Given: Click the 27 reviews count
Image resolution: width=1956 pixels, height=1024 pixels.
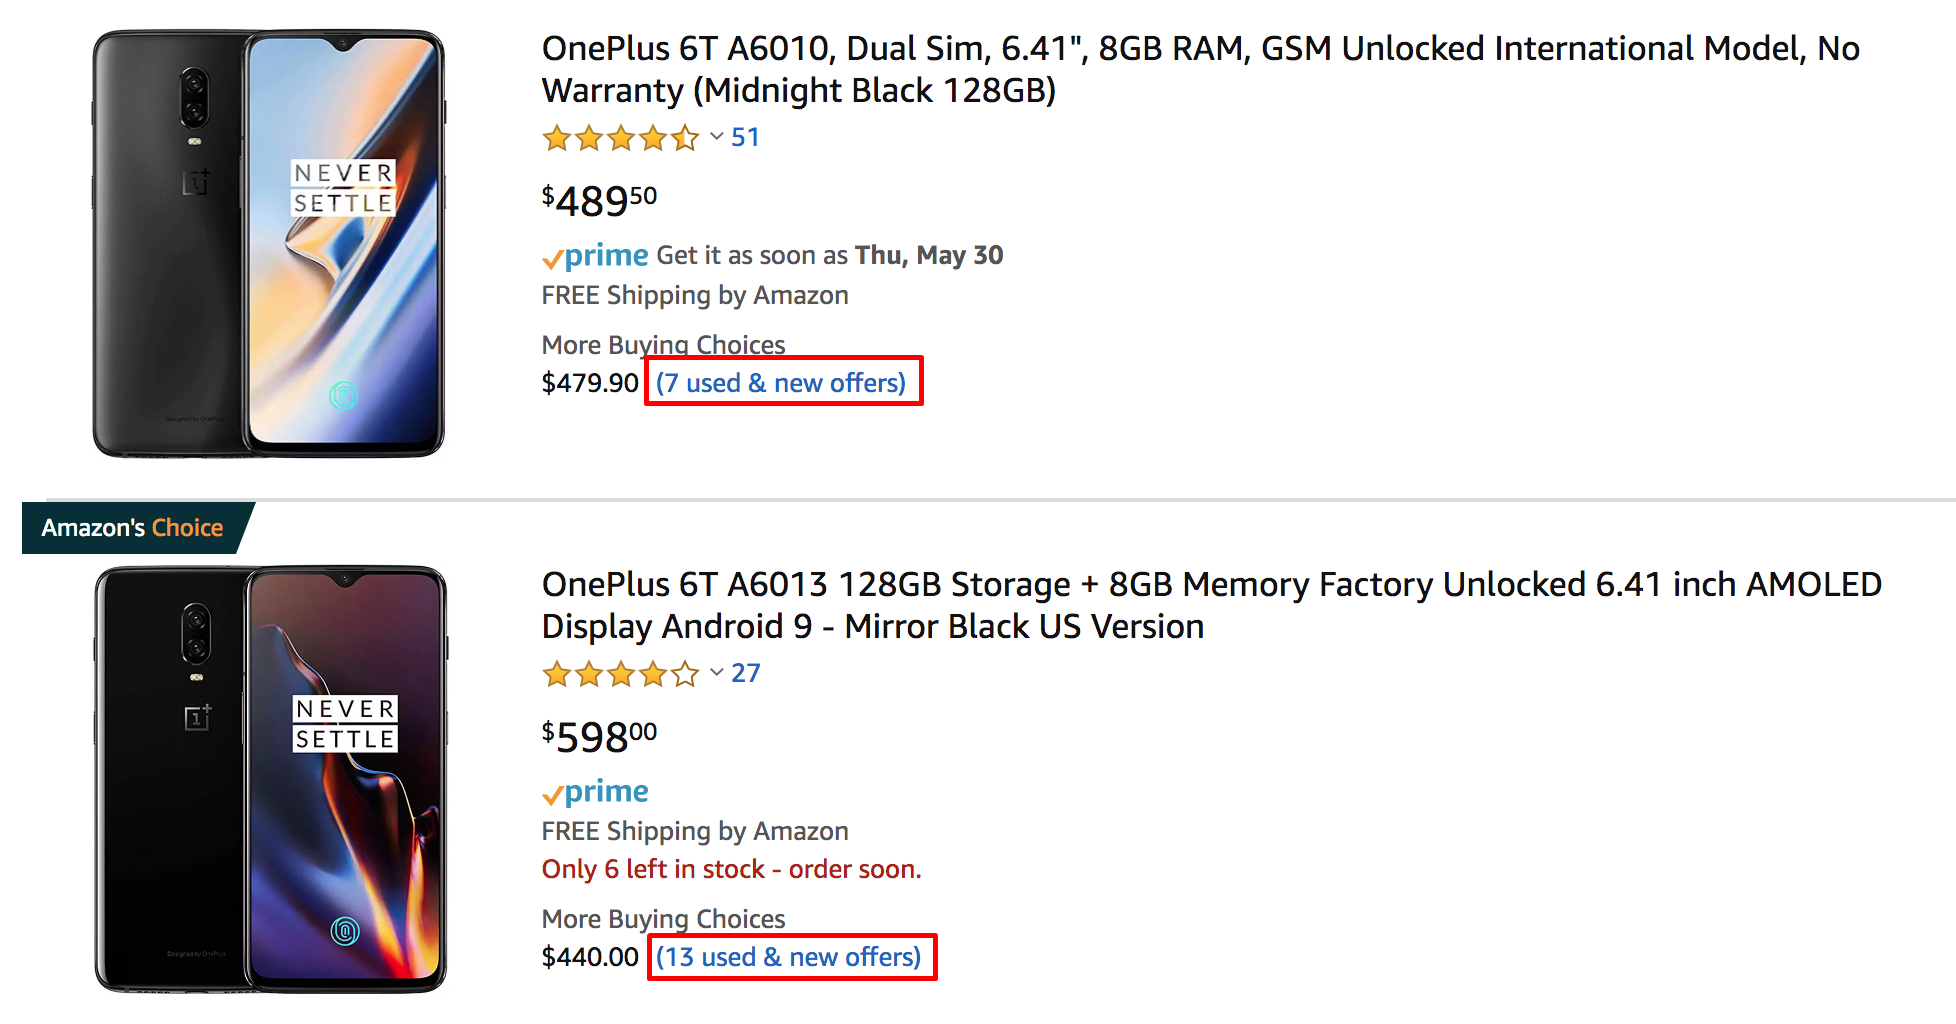Looking at the screenshot, I should [x=746, y=673].
